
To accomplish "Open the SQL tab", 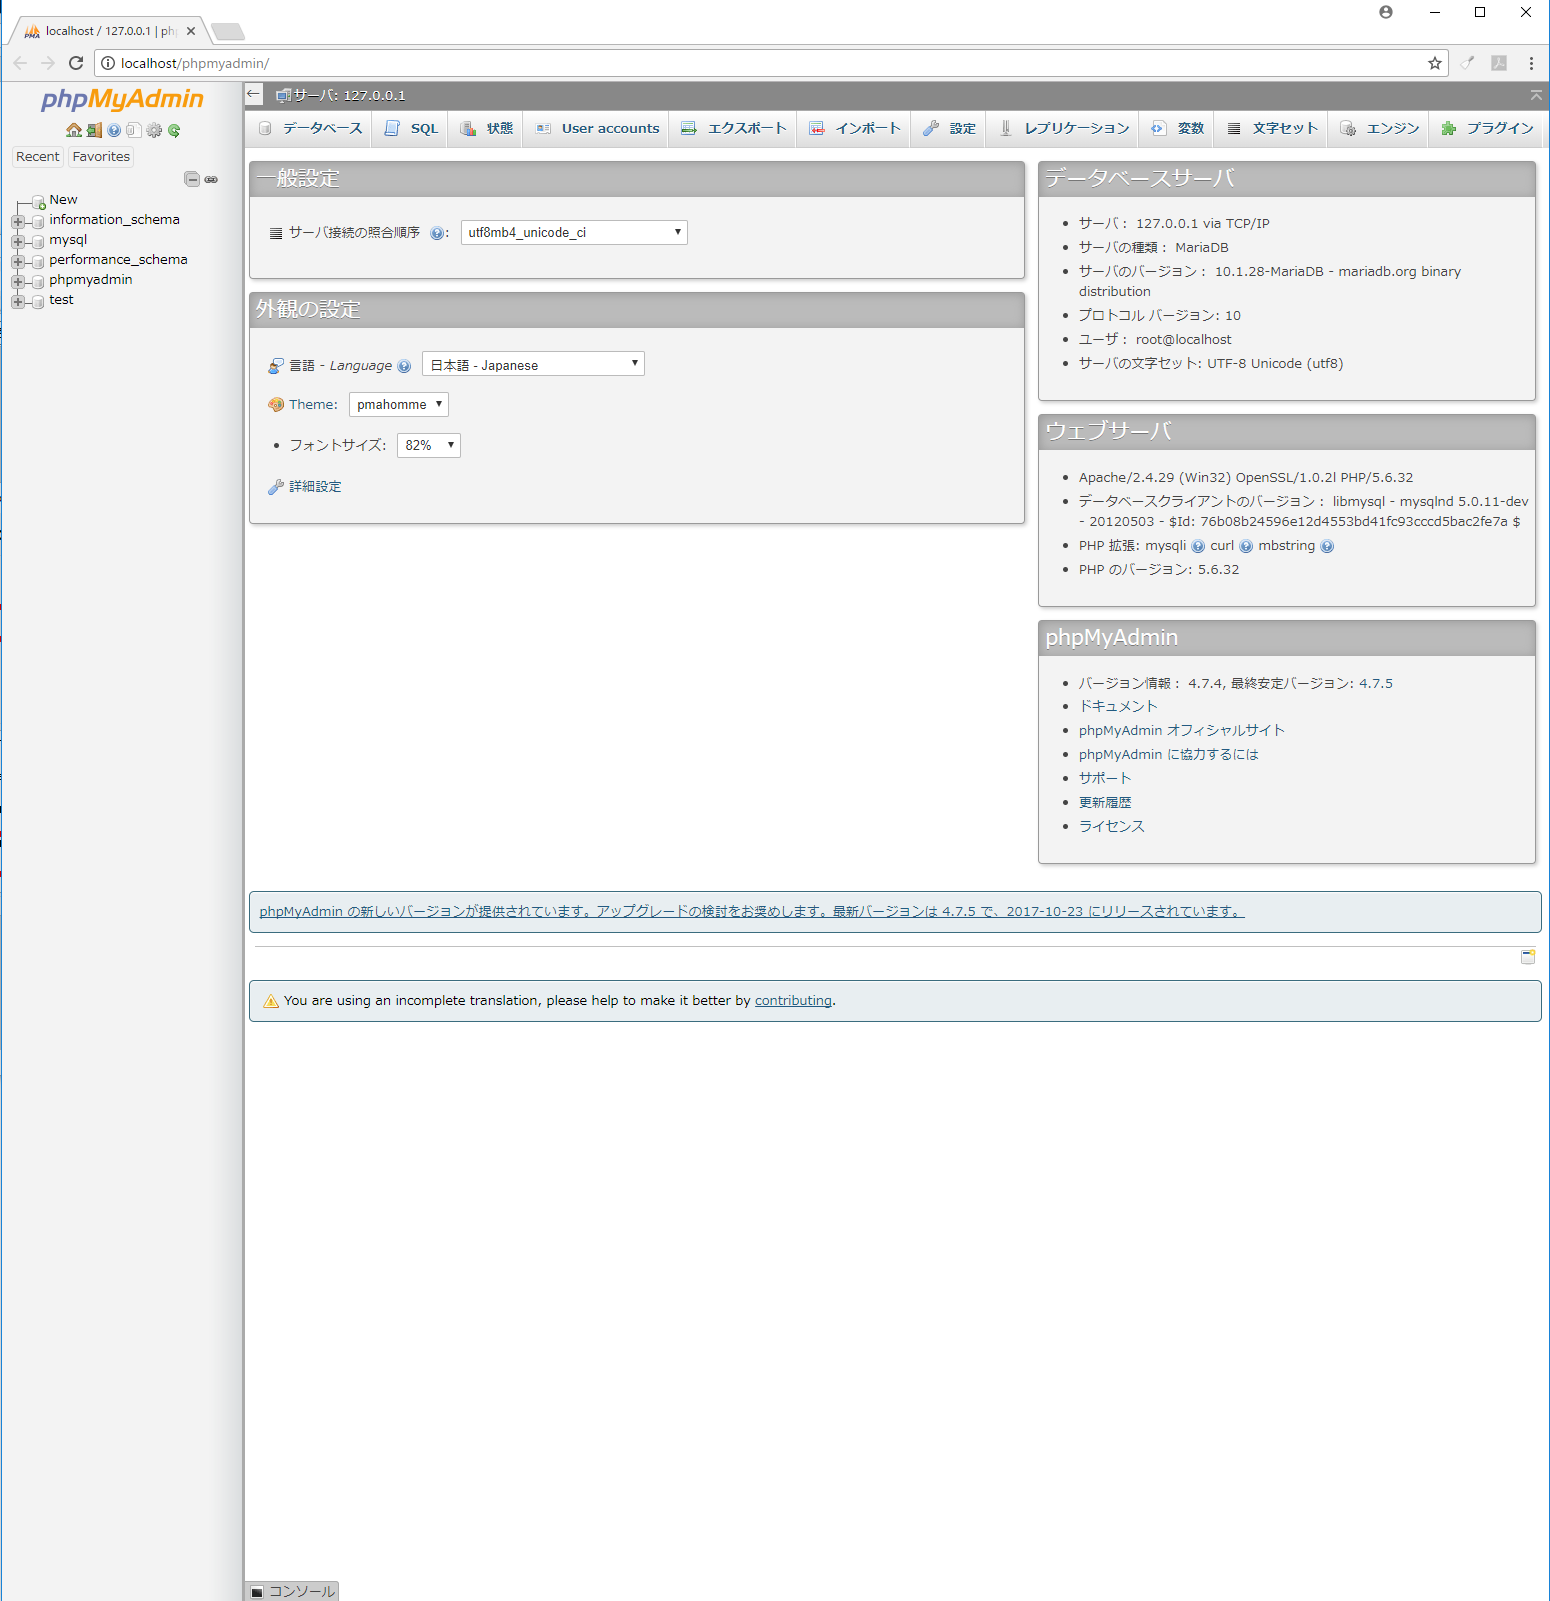I will point(411,128).
